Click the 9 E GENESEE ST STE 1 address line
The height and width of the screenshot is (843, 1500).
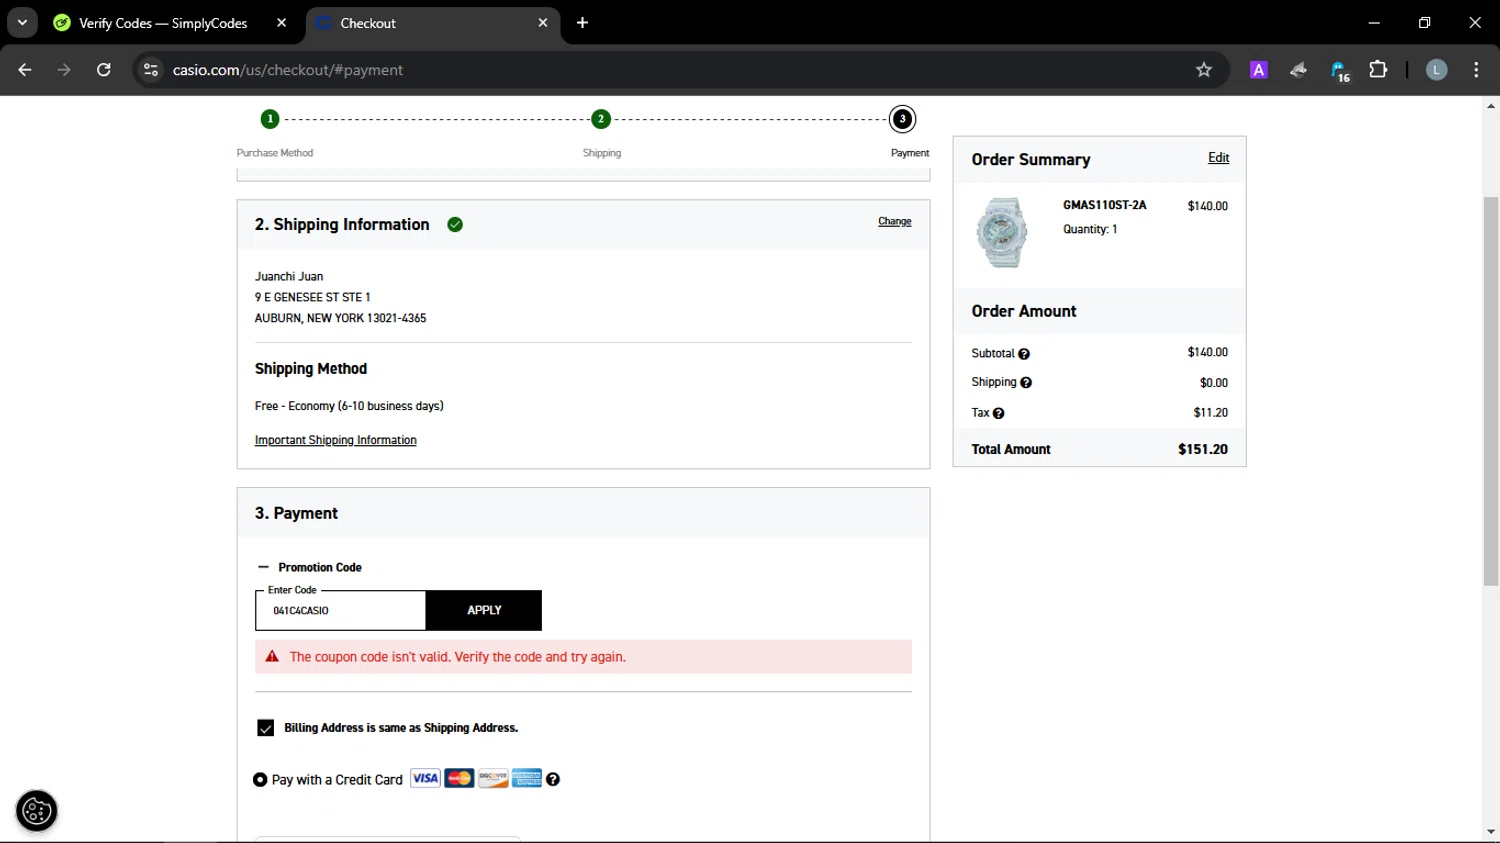312,297
